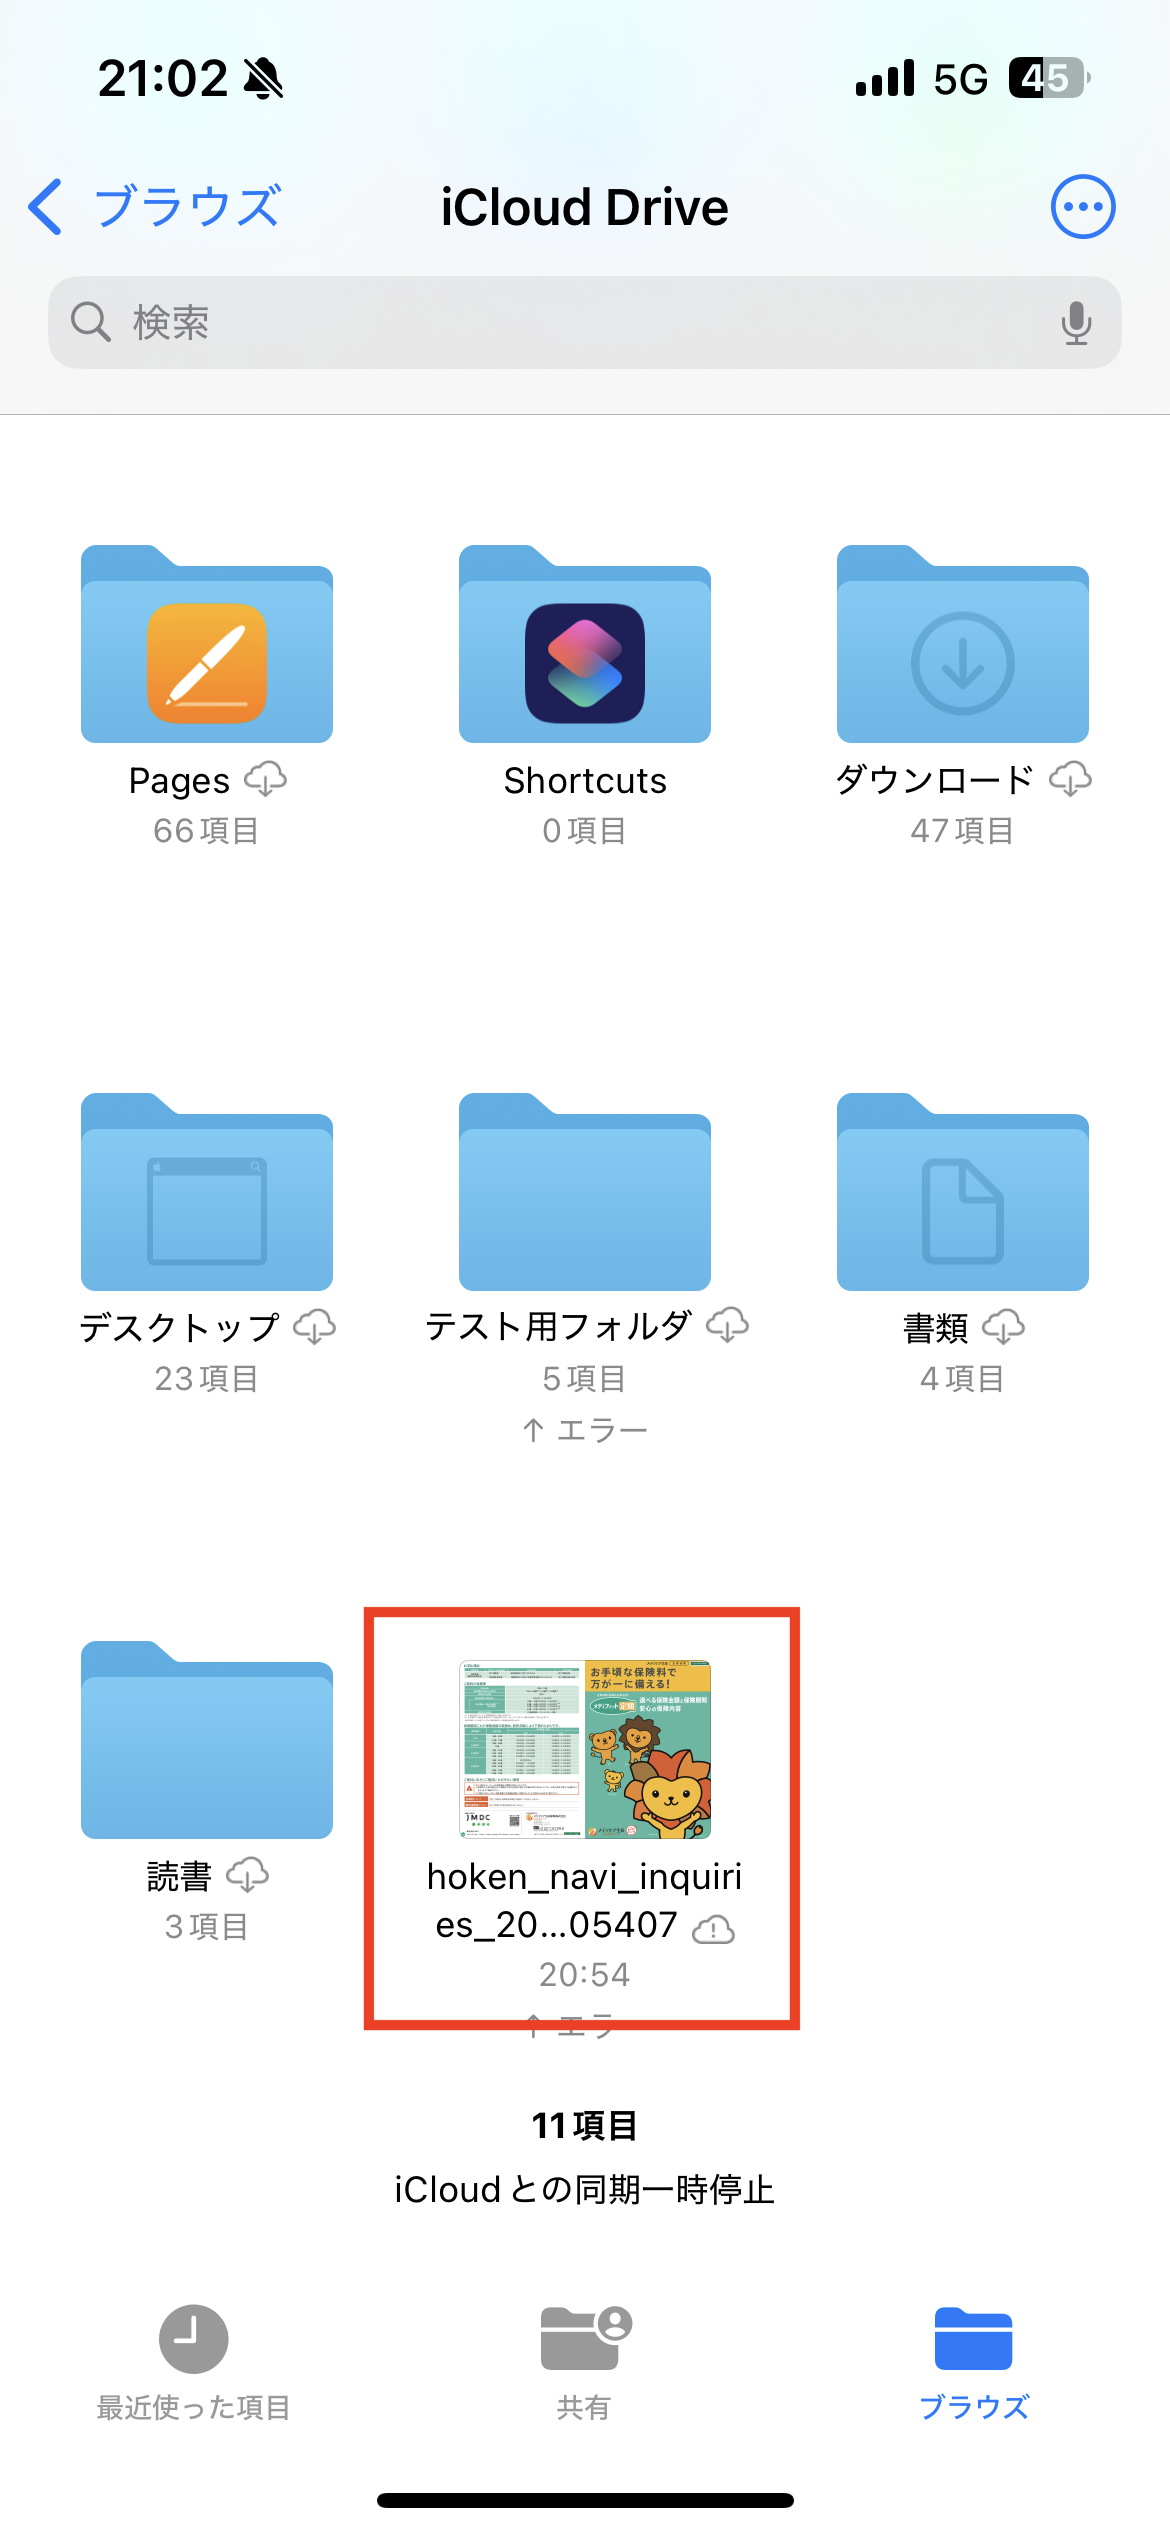Tap the 11項目 item count
This screenshot has width=1170, height=2532.
(585, 2126)
